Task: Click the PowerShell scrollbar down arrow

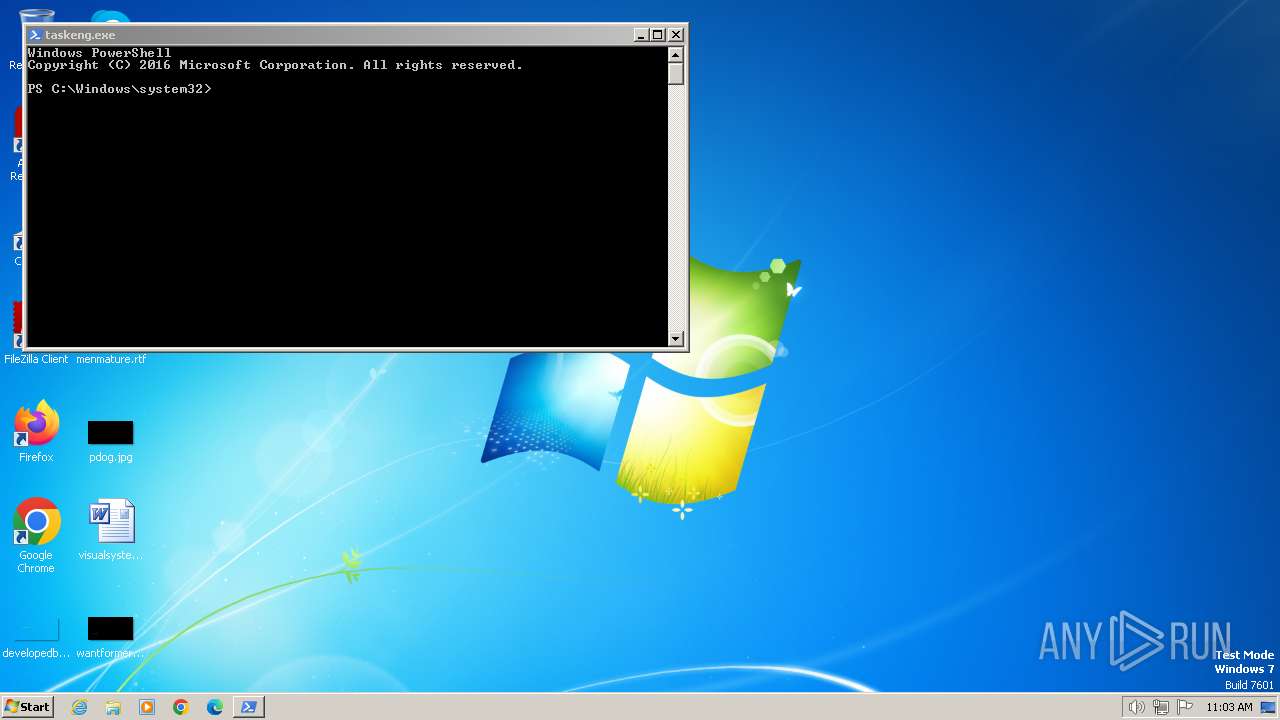Action: click(676, 339)
